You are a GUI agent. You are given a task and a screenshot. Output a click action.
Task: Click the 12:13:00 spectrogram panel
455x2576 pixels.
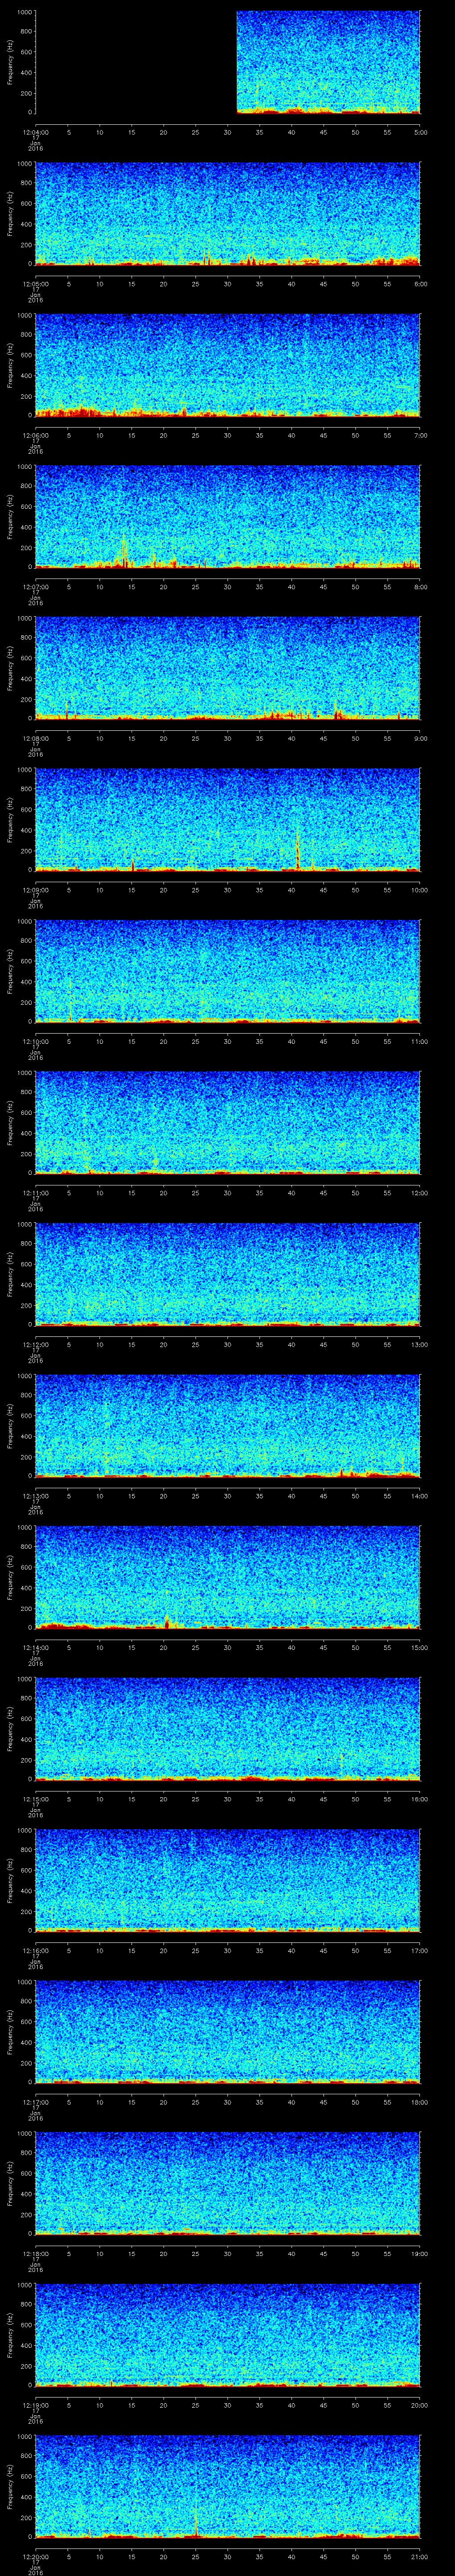(227, 1425)
